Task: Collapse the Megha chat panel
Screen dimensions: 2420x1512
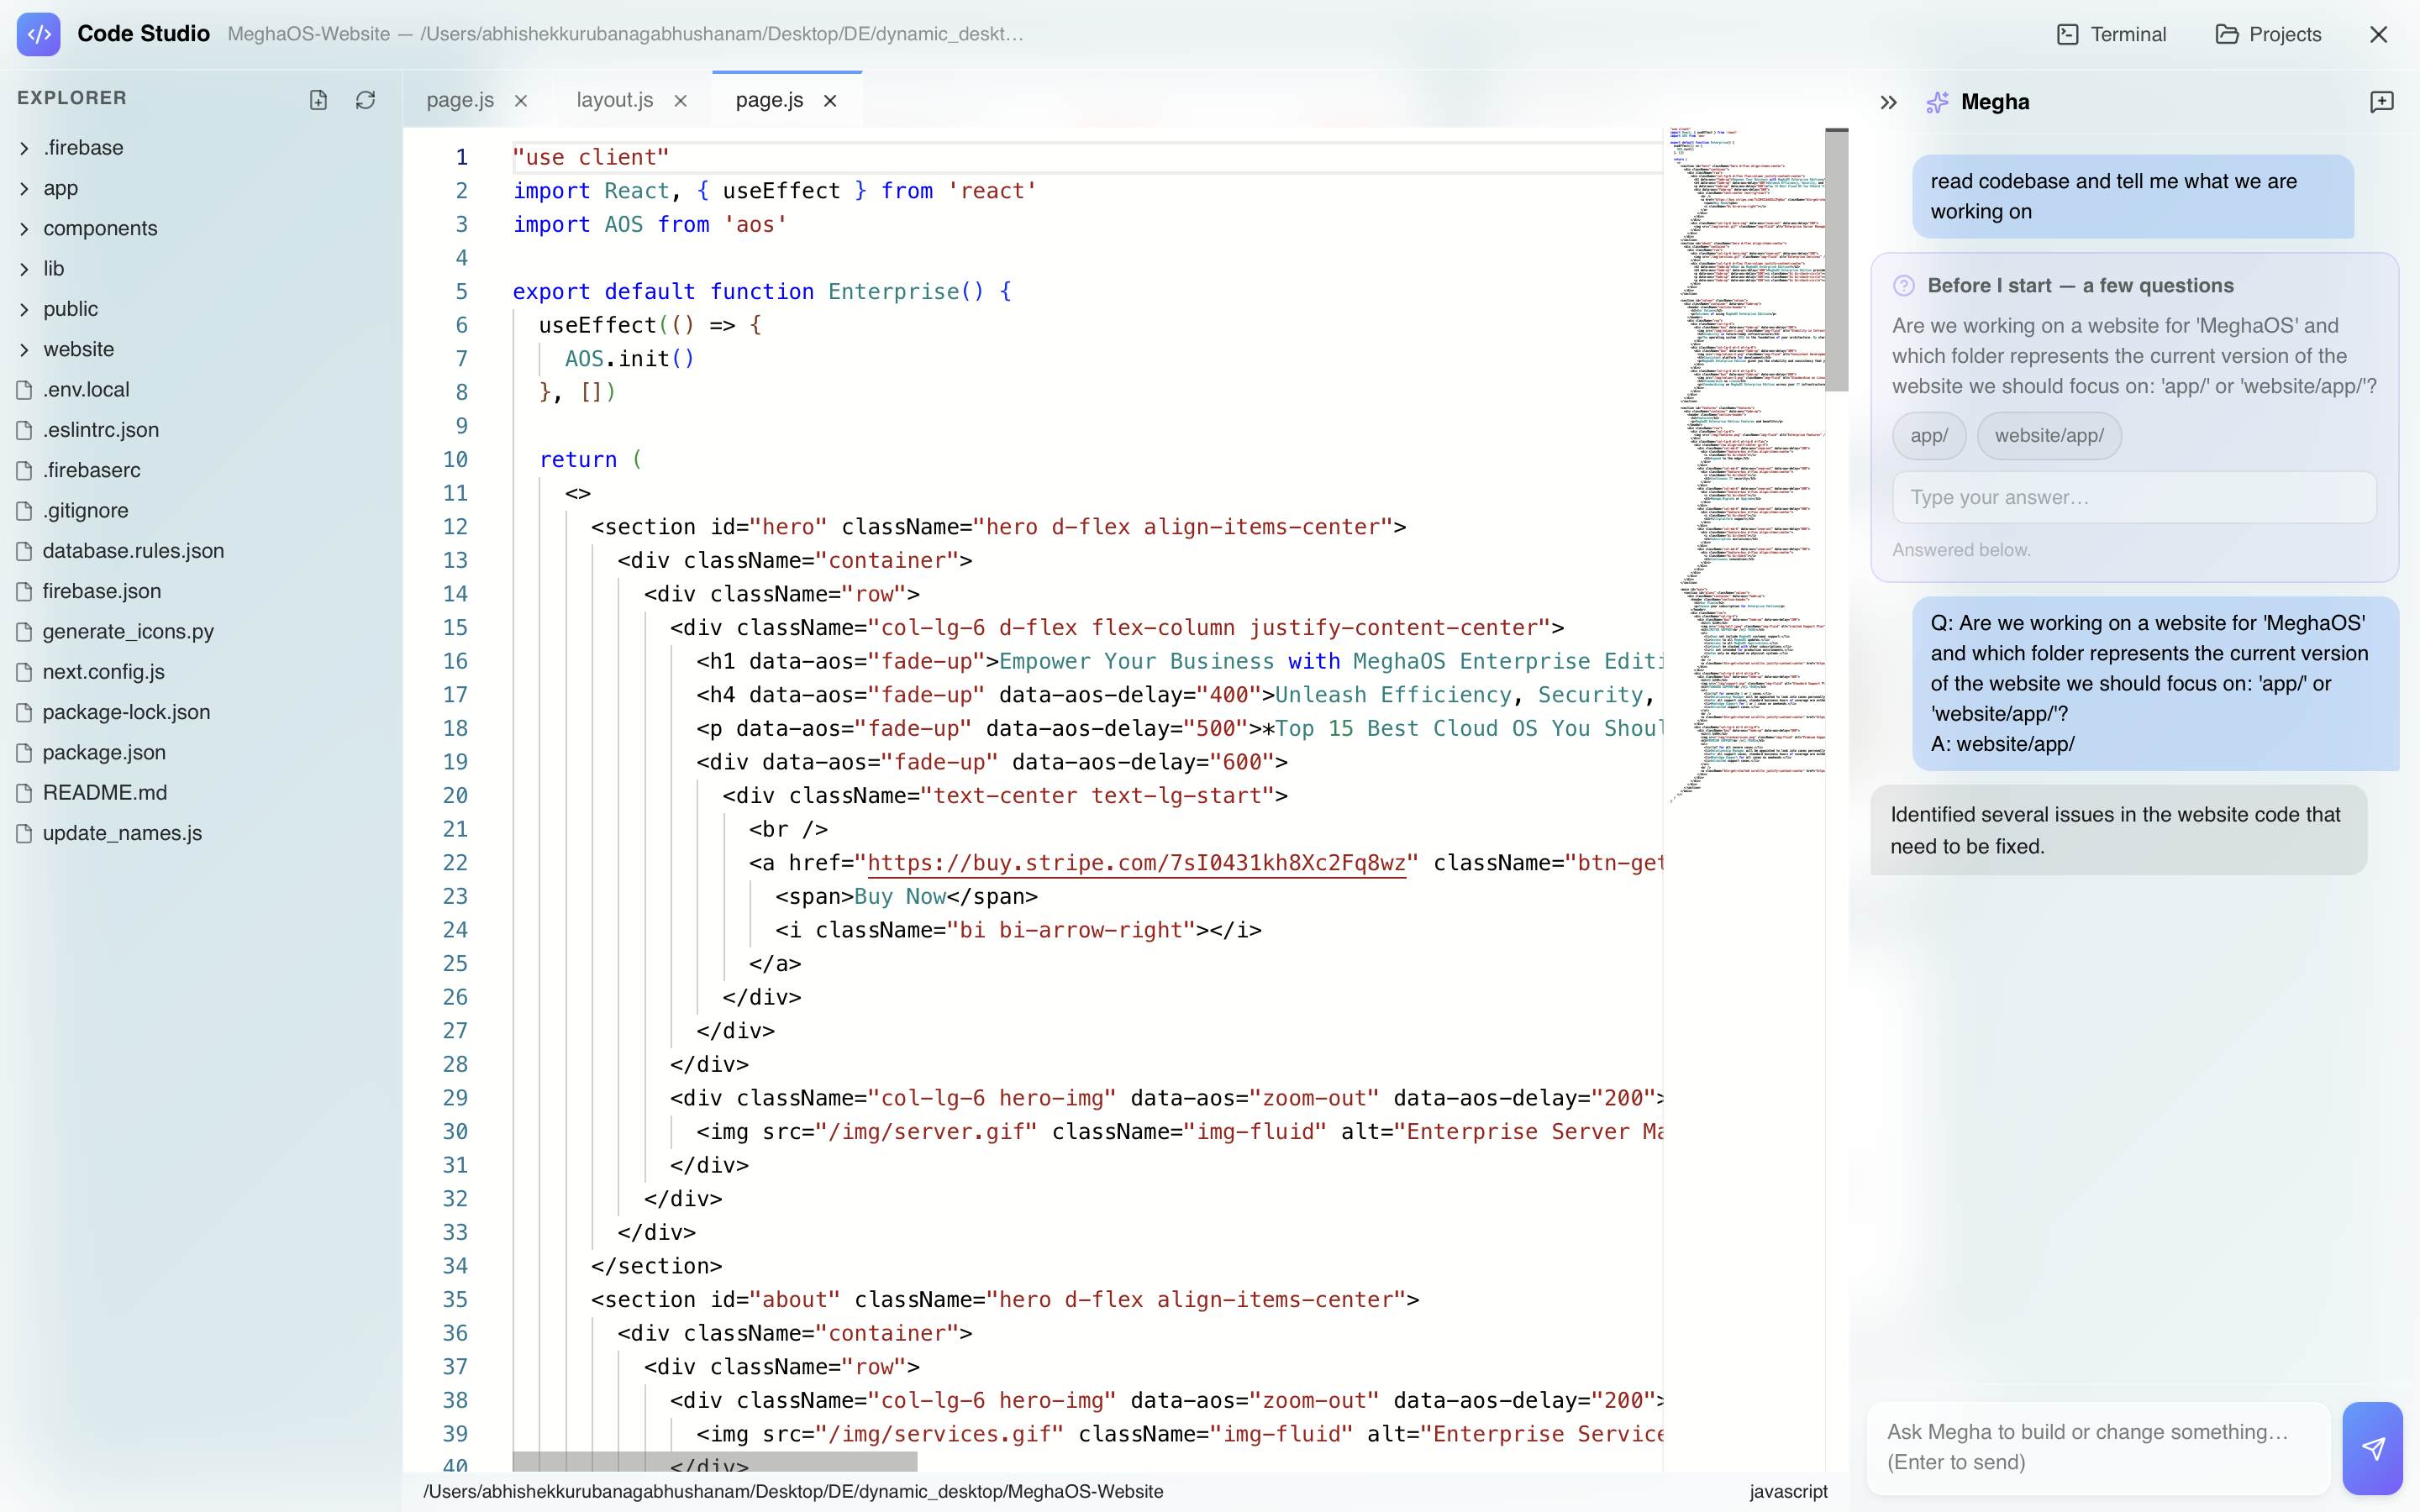Action: 1888,102
